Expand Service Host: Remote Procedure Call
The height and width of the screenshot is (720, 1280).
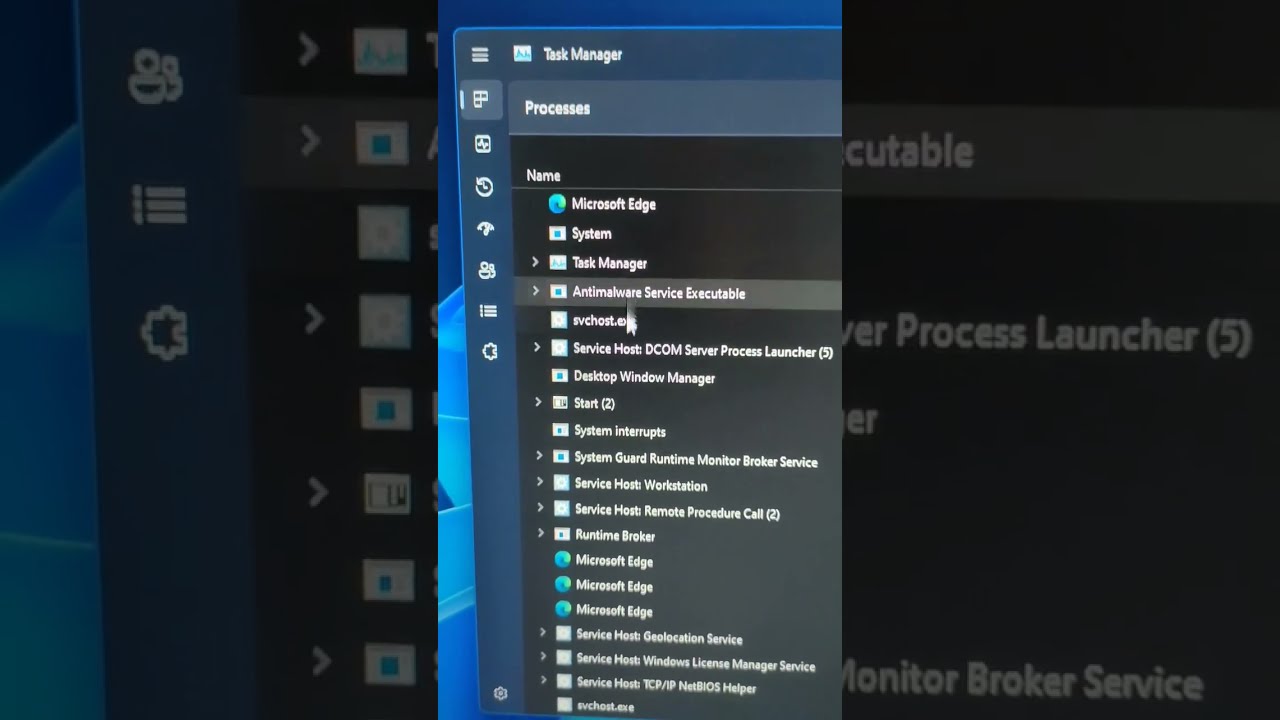pos(540,508)
